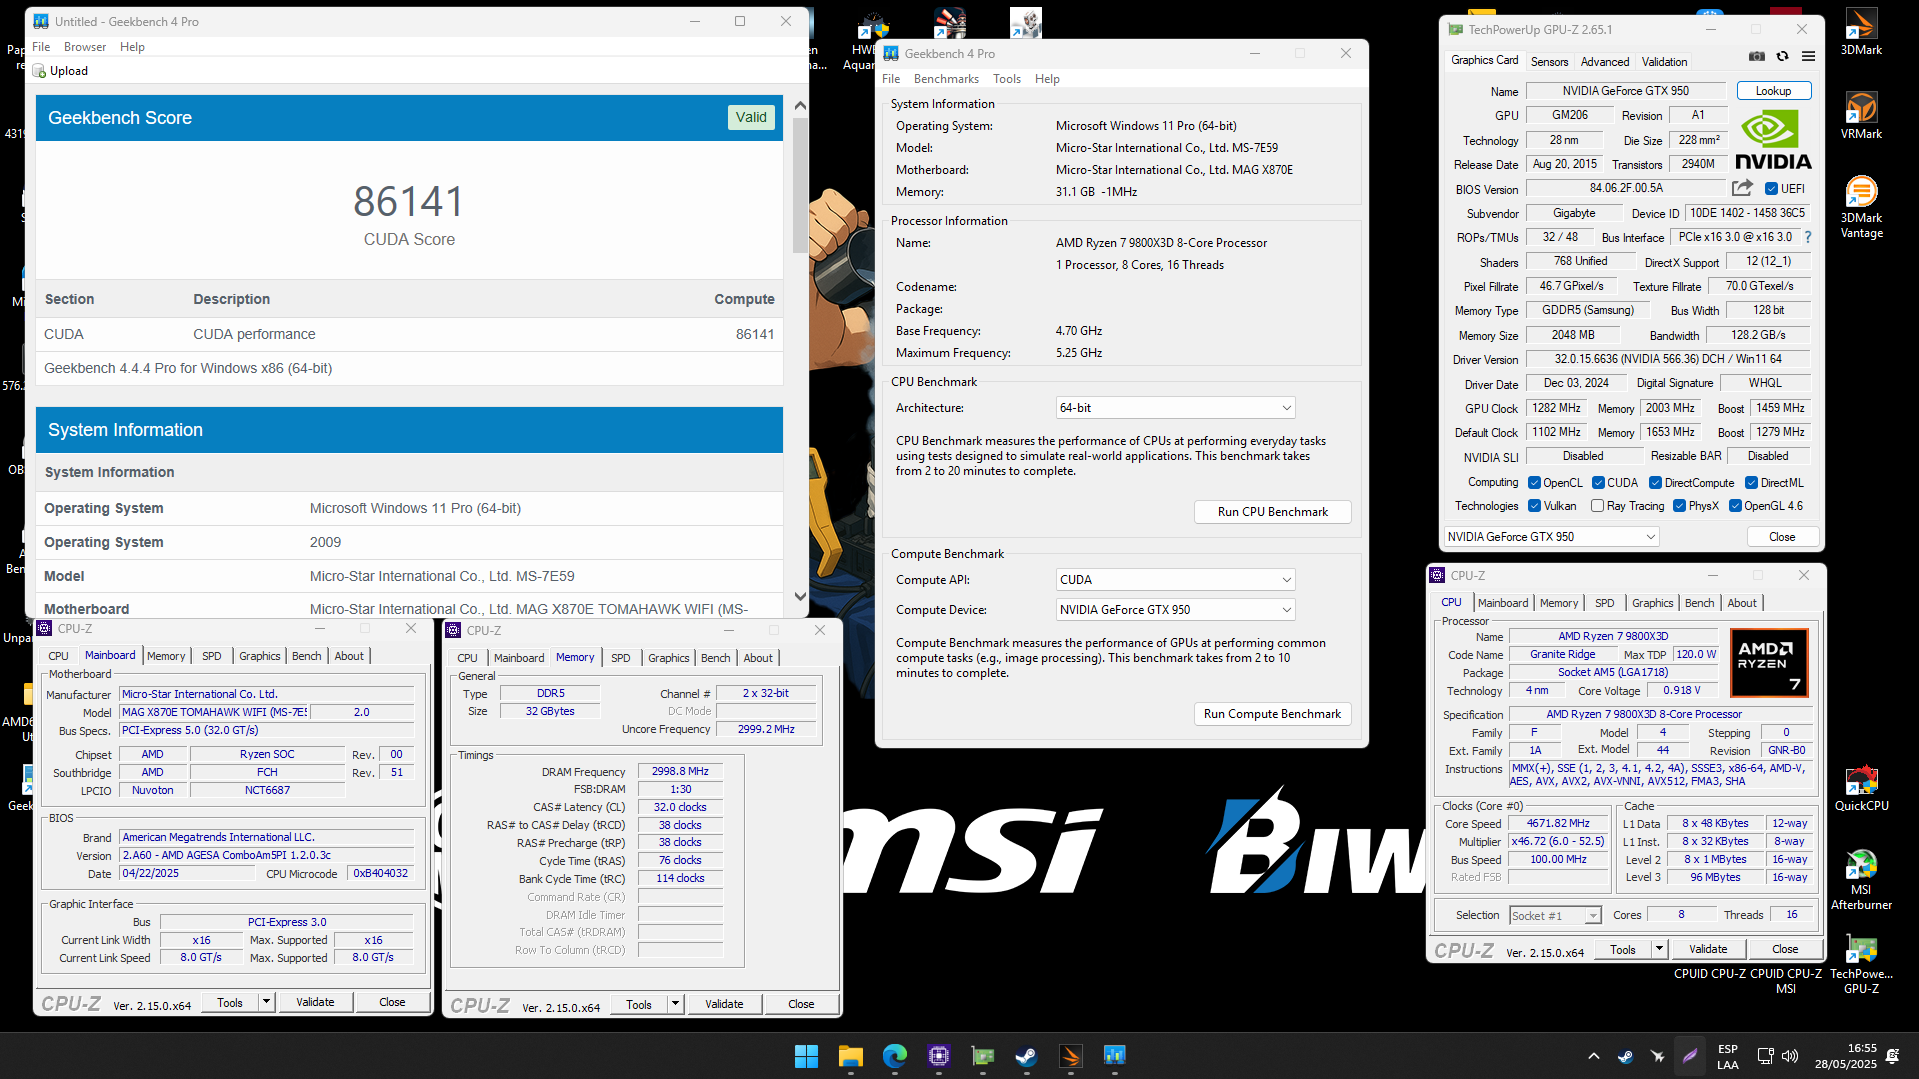Toggle the OpenGL 4.6 checkbox

point(1735,506)
